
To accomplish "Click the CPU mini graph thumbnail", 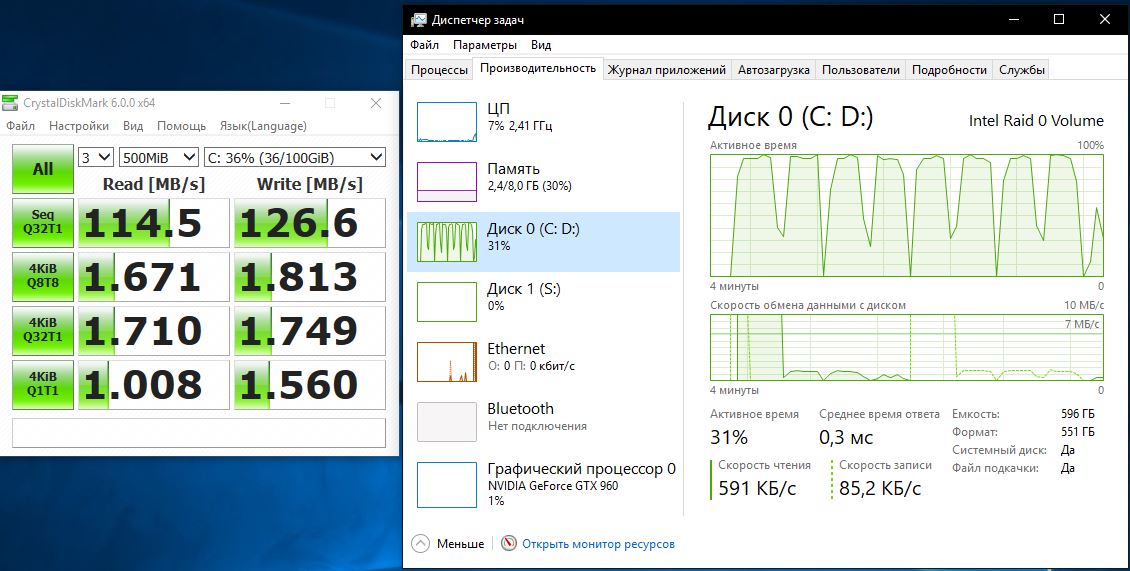I will [x=446, y=122].
